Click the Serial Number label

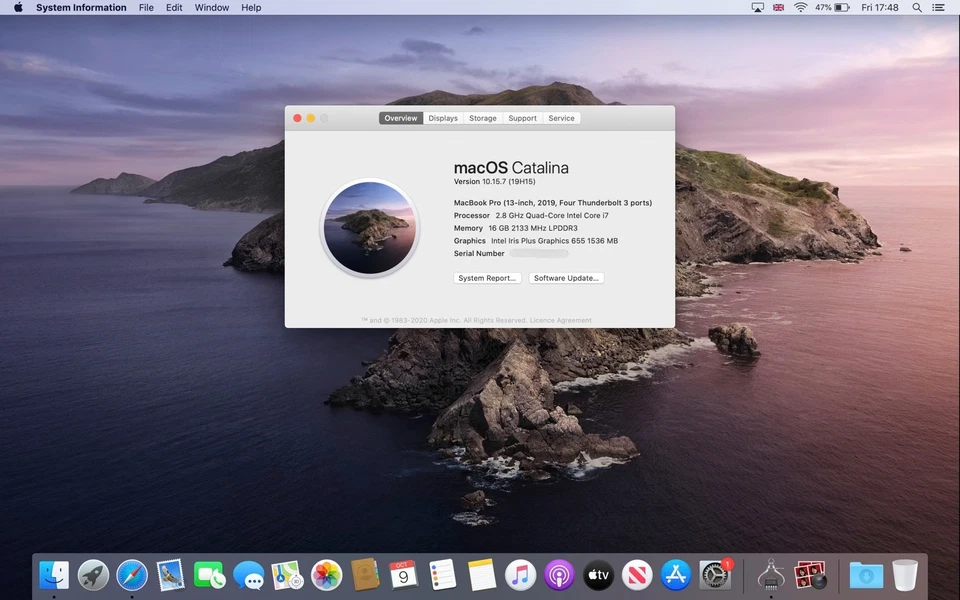[x=479, y=253]
